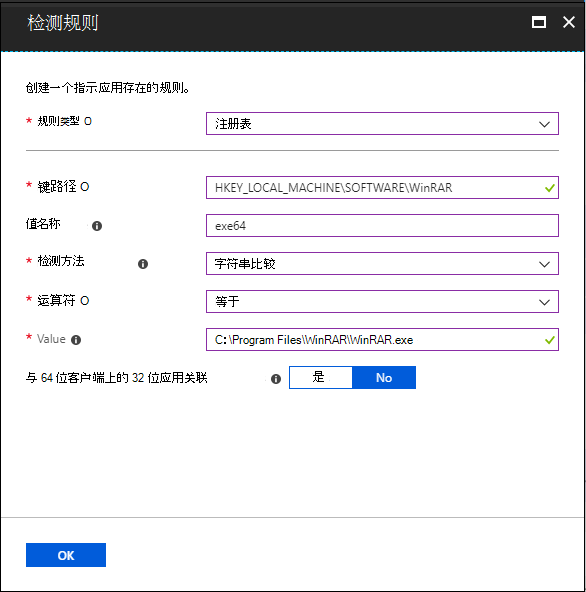Click info icon beside 32 位应用关联 option
This screenshot has width=586, height=592.
[x=276, y=379]
